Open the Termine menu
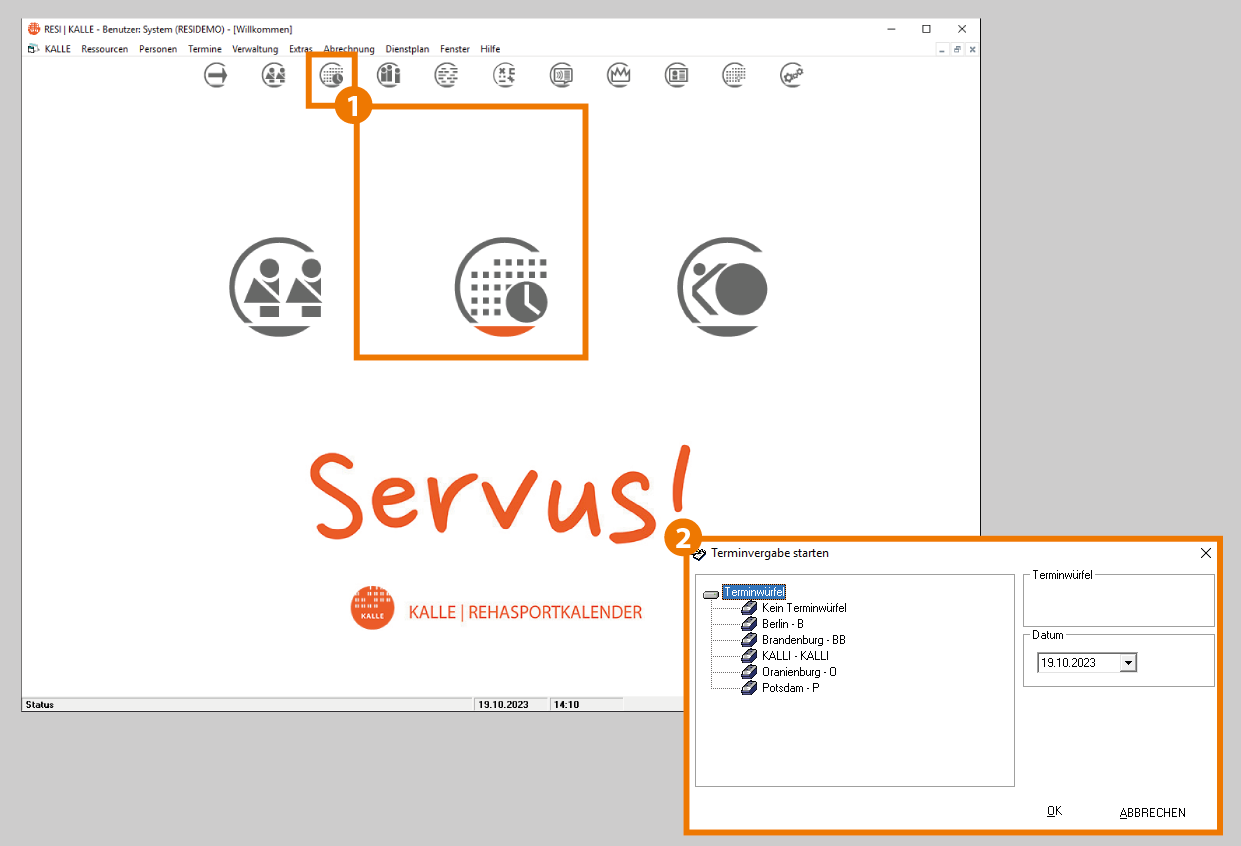 pos(204,49)
